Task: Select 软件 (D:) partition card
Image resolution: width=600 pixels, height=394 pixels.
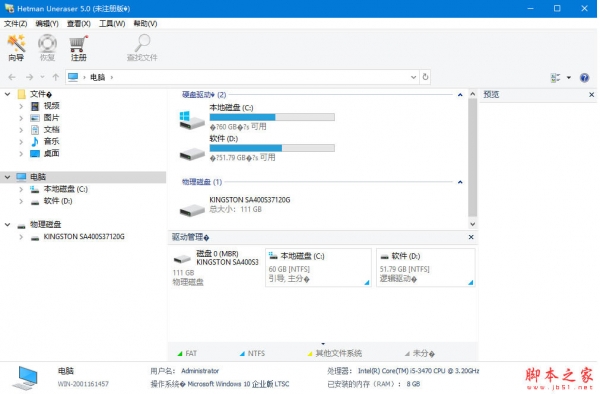Action: click(x=426, y=267)
